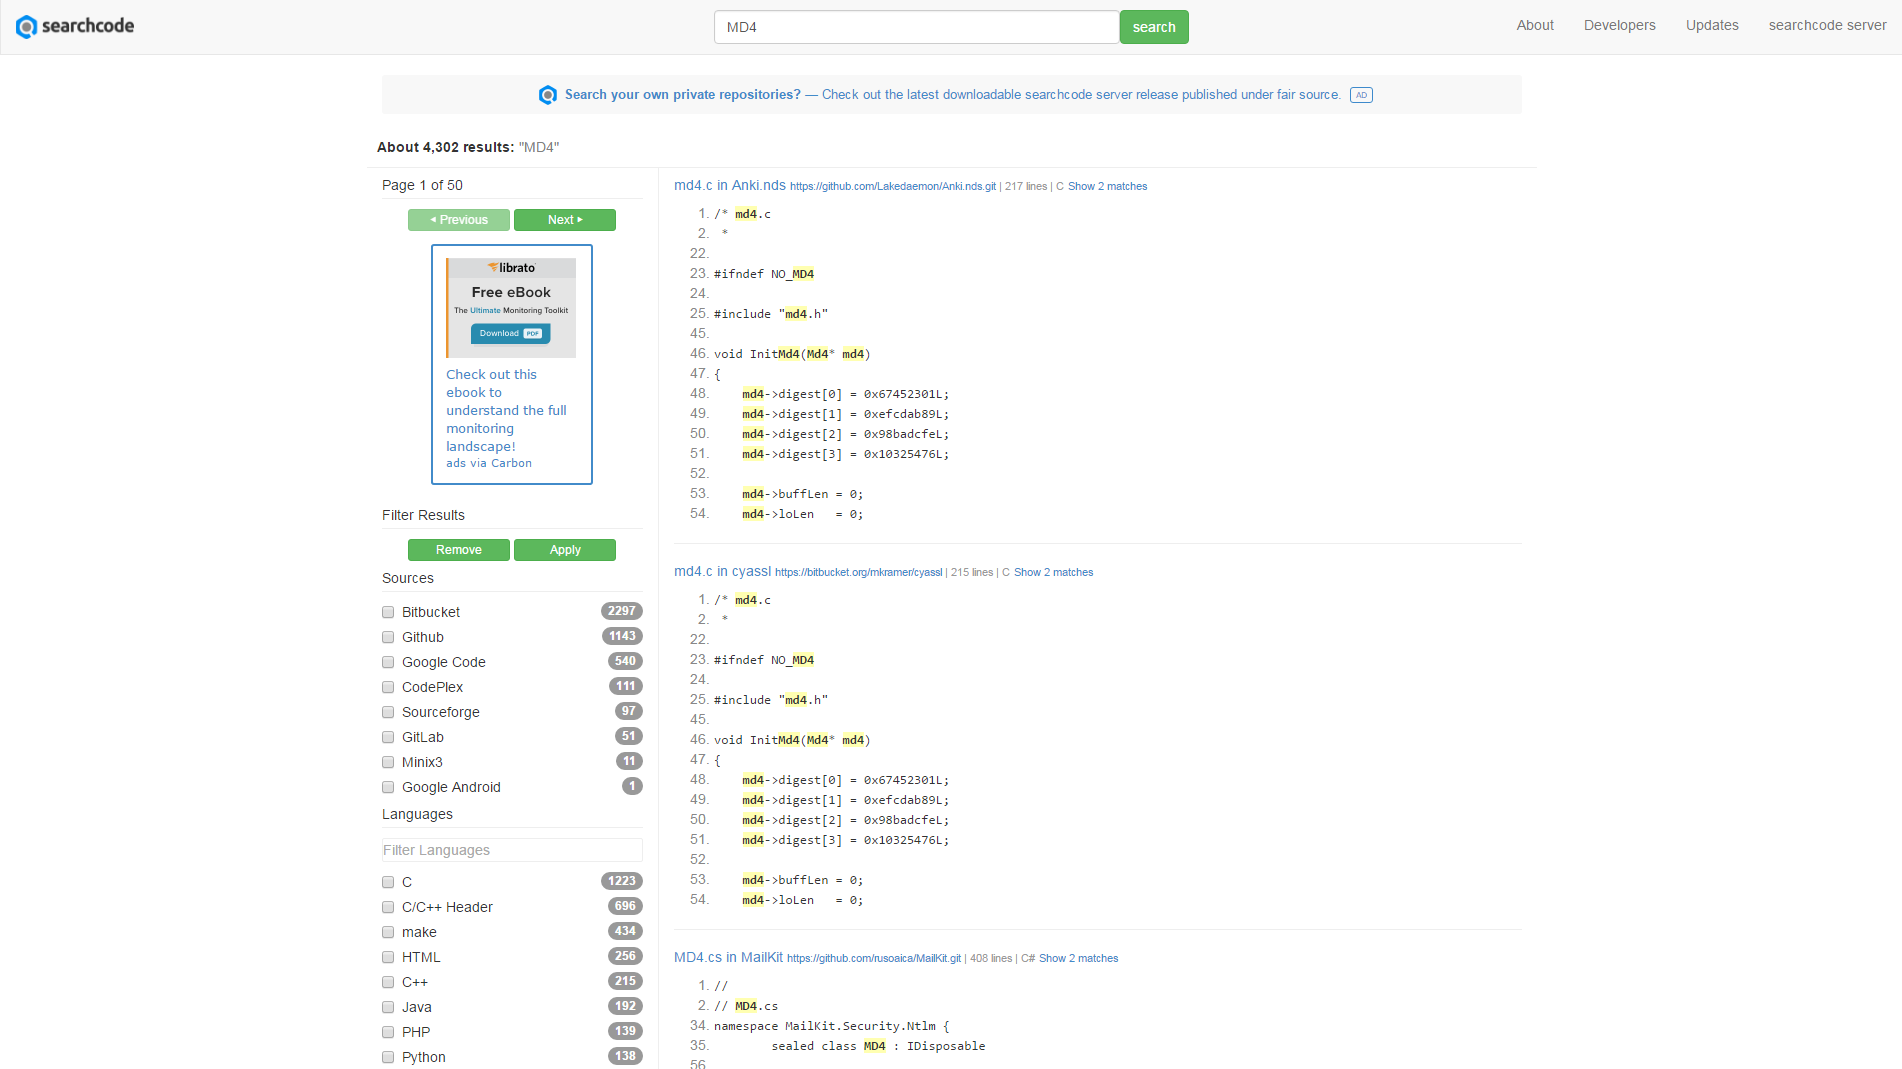Enable the Github source filter
This screenshot has height=1069, width=1902.
[x=388, y=636]
